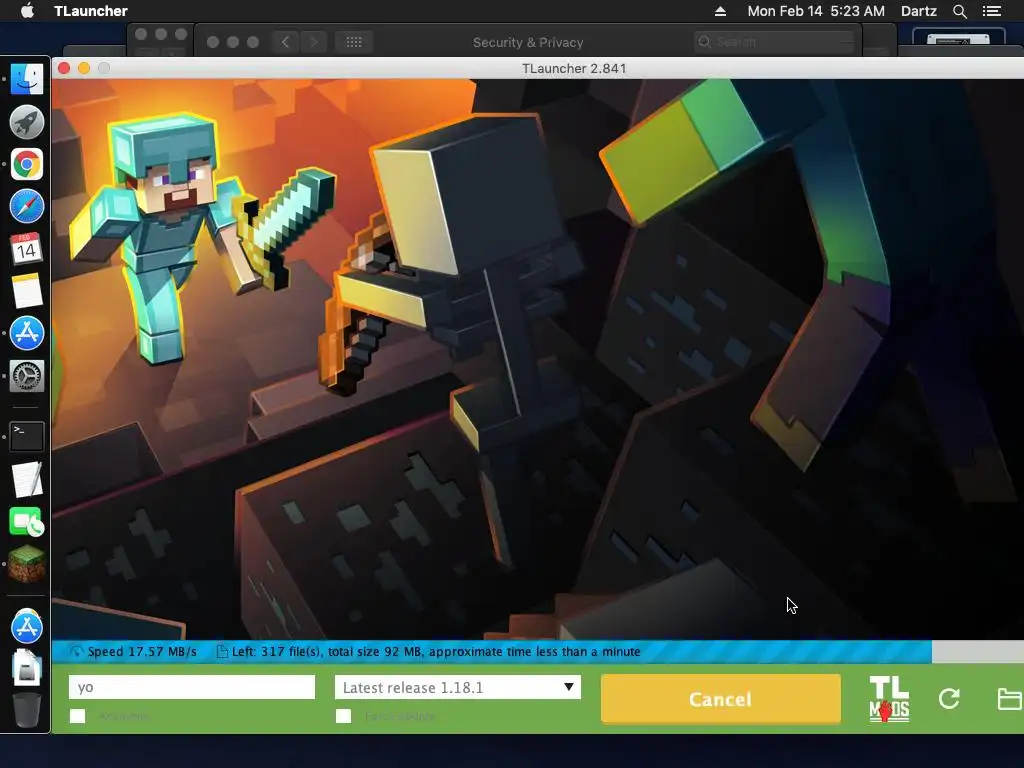Click the username field containing yo

pyautogui.click(x=192, y=687)
